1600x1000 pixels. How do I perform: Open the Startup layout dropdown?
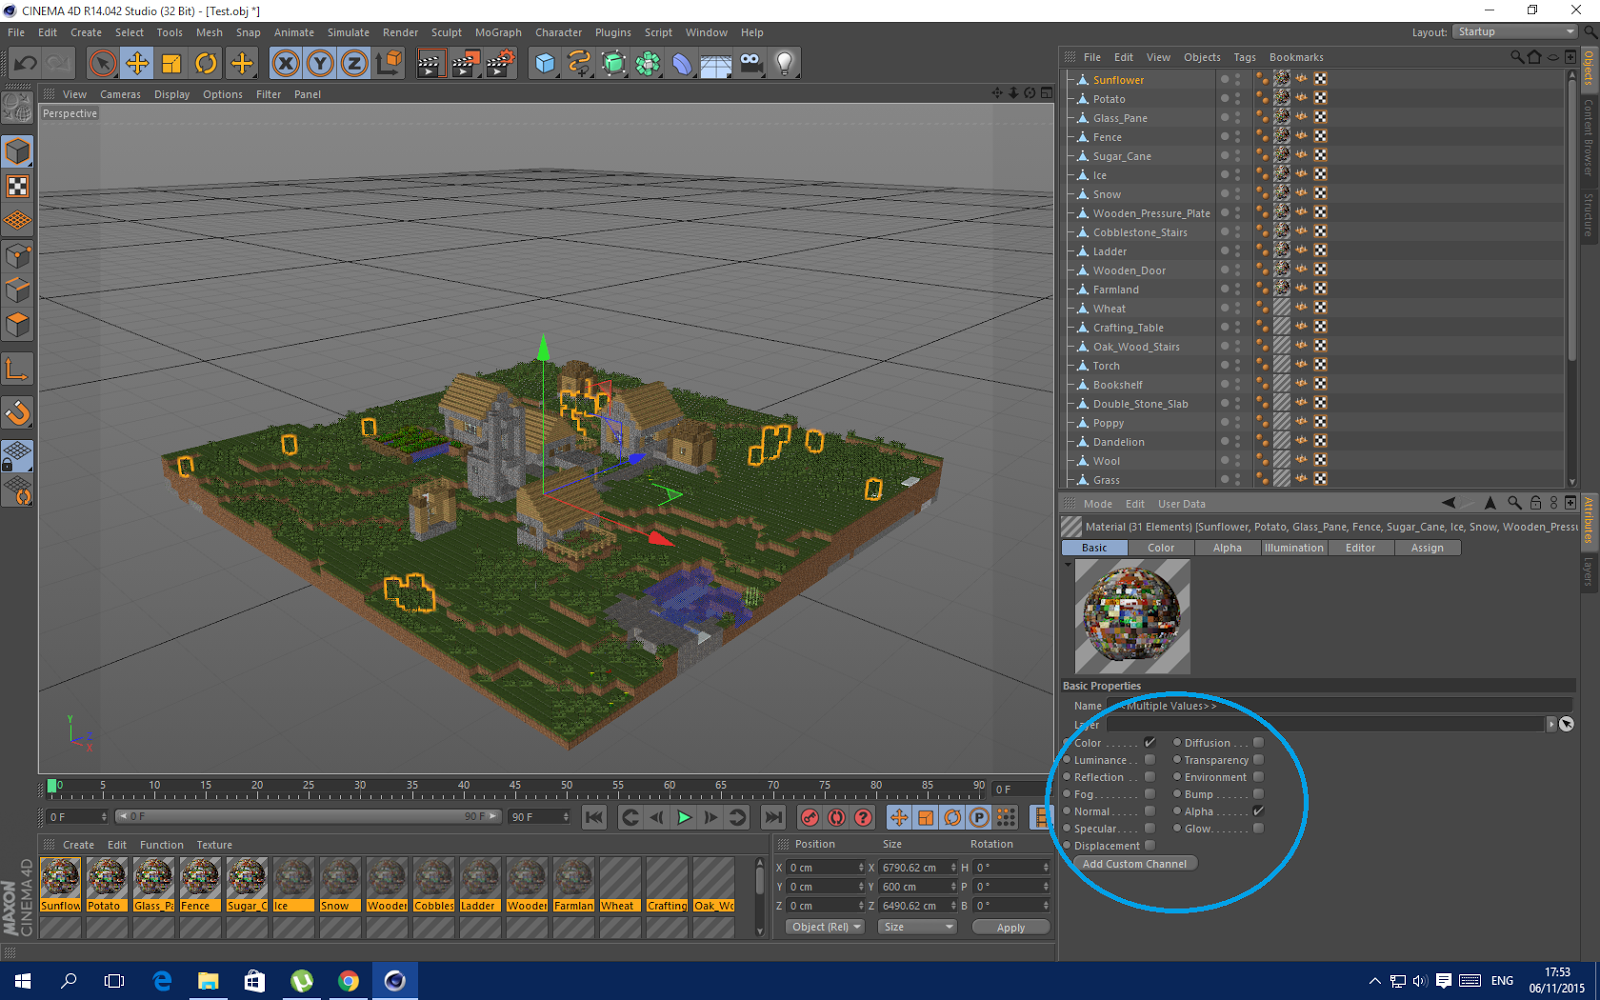(1514, 32)
